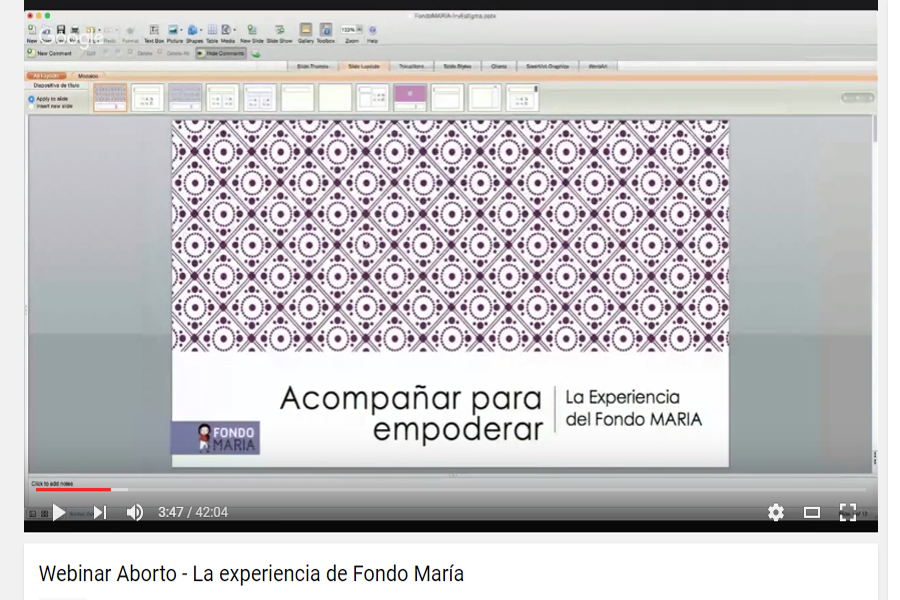Select the Apply to slide radio button
The height and width of the screenshot is (600, 900).
pyautogui.click(x=31, y=99)
